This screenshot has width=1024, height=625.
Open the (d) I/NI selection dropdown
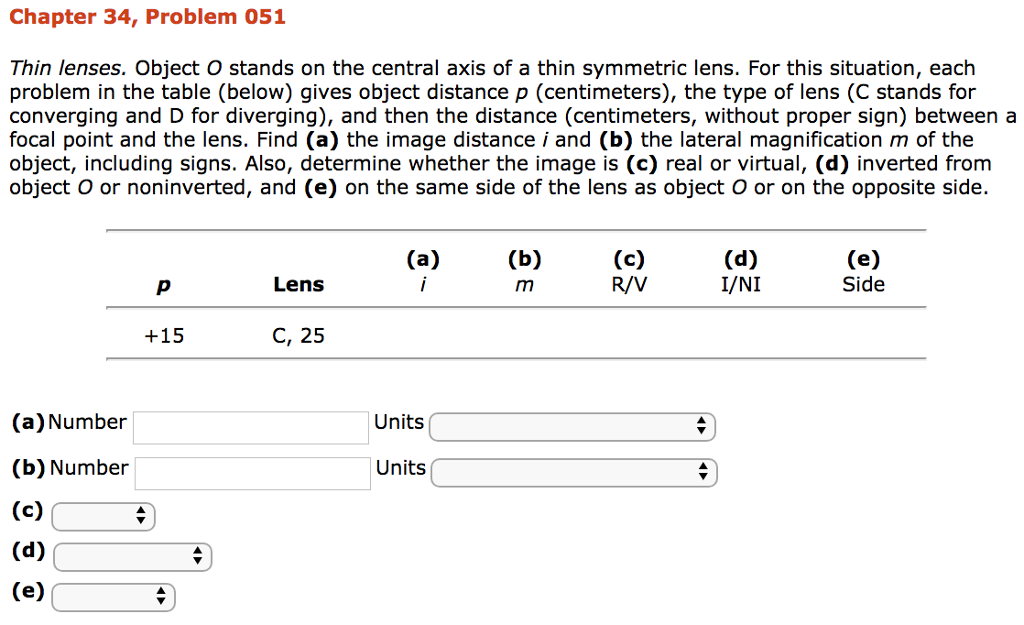[x=132, y=556]
